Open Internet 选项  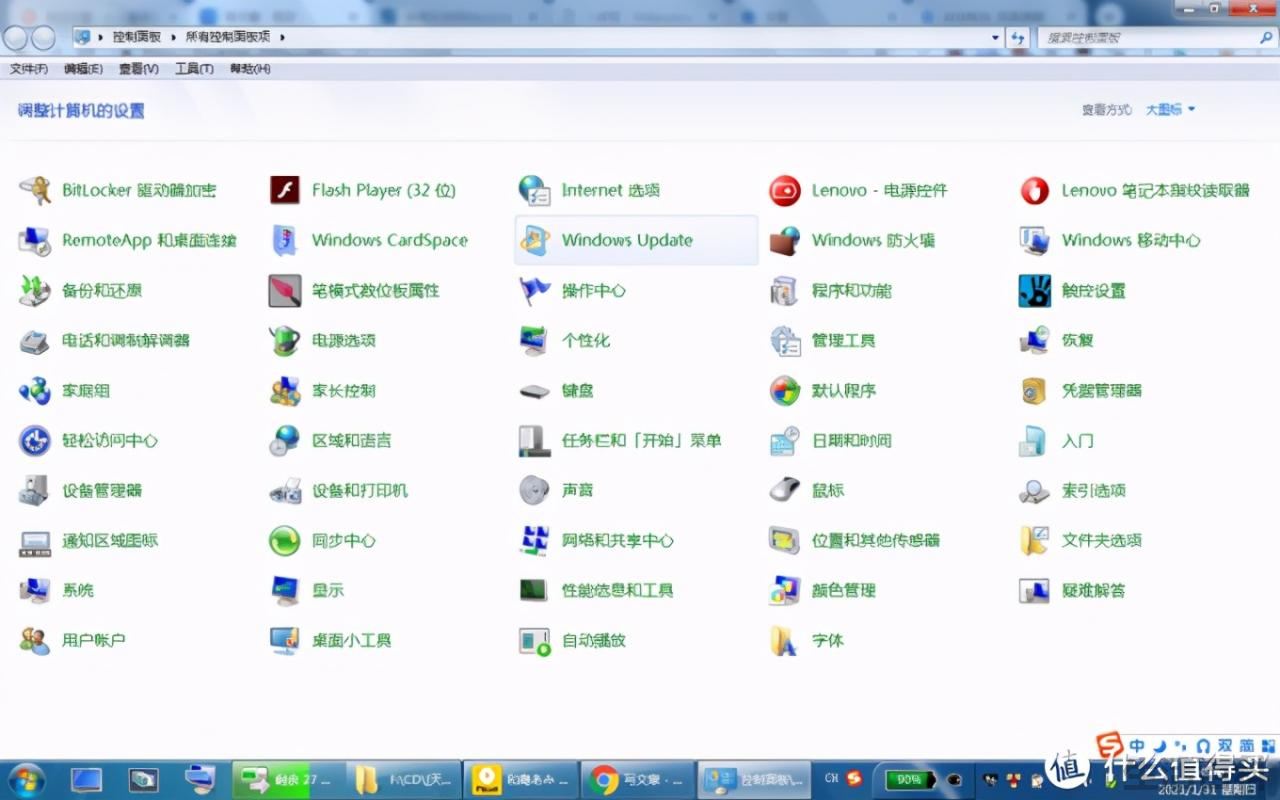pos(590,190)
